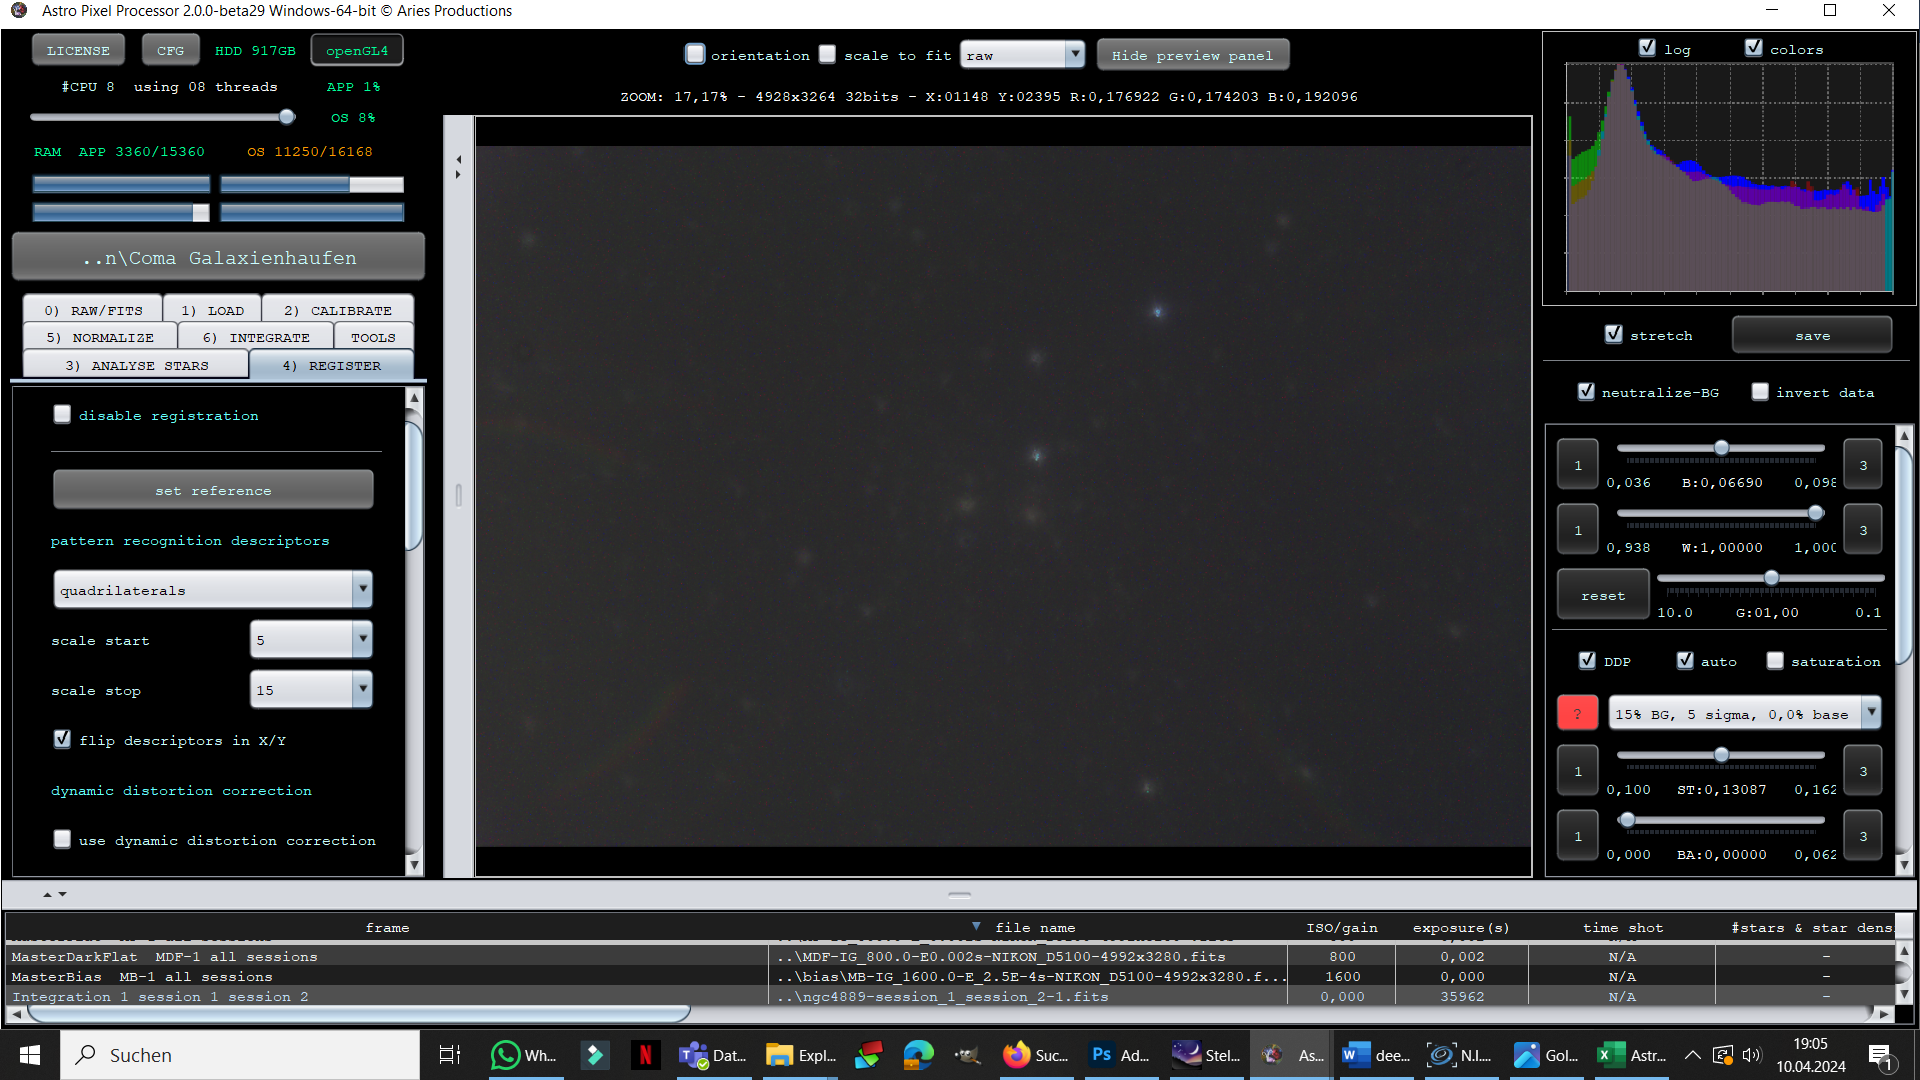
Task: Open Photoshop from the taskbar
Action: click(x=1119, y=1055)
